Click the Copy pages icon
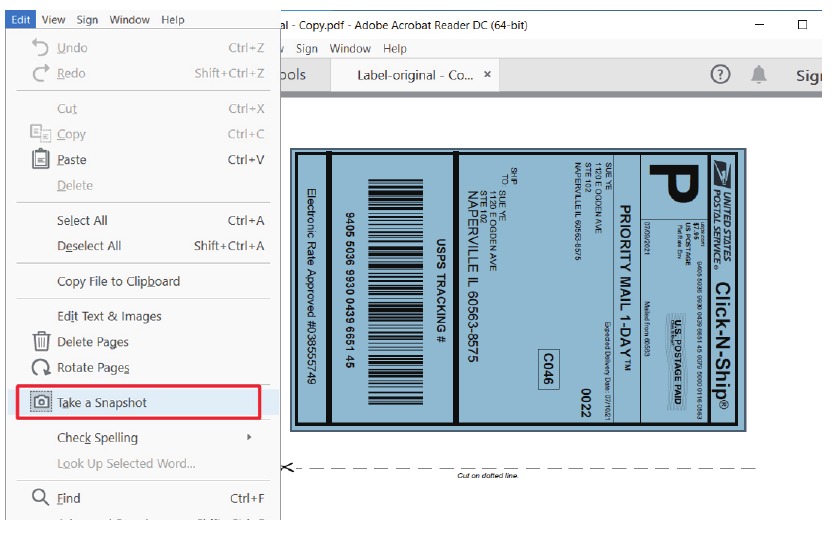This screenshot has height=538, width=834. 40,133
